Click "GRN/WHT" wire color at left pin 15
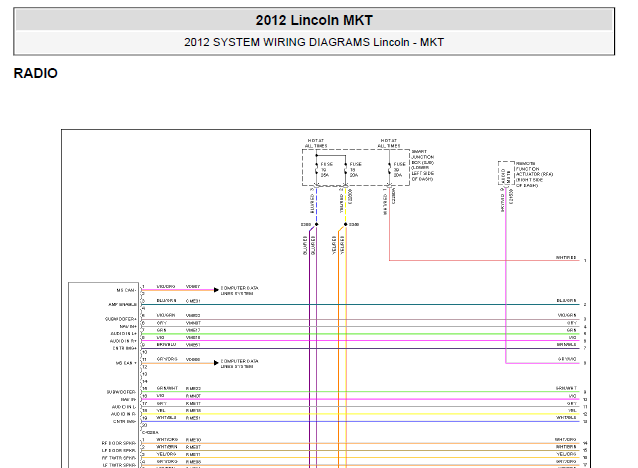Viewport: 638px width, 468px height. point(167,388)
